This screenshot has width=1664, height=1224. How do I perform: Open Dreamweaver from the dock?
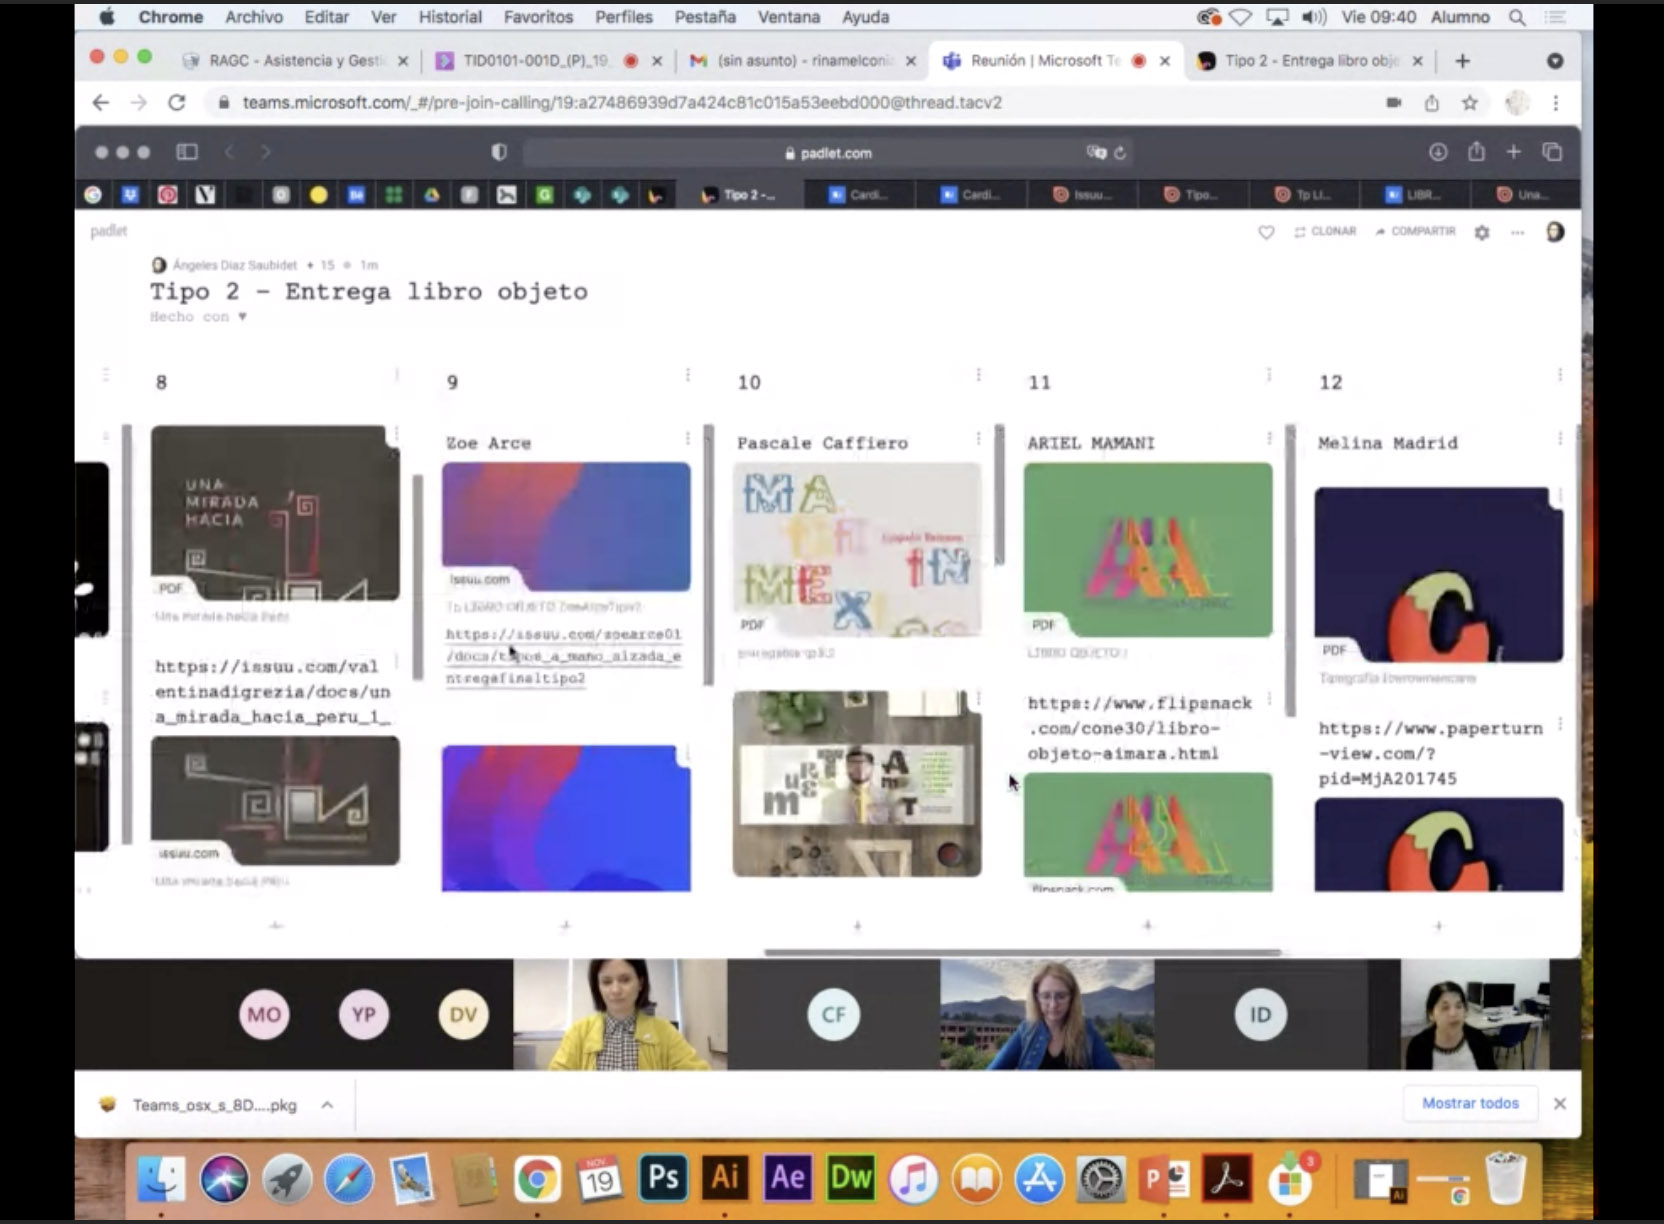850,1178
